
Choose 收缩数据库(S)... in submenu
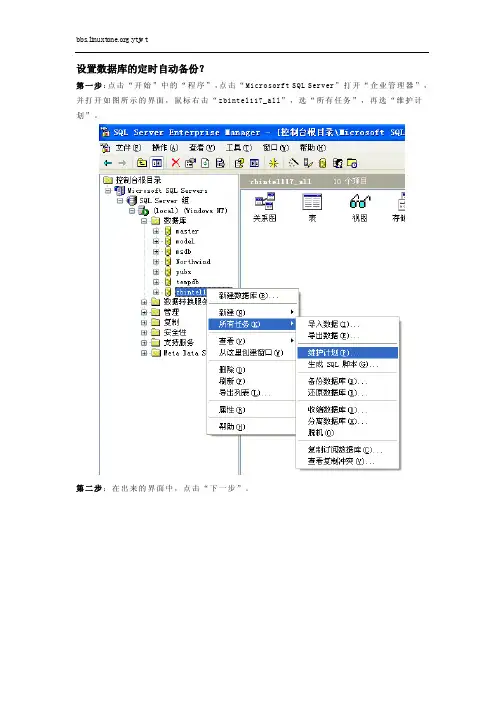(348, 410)
